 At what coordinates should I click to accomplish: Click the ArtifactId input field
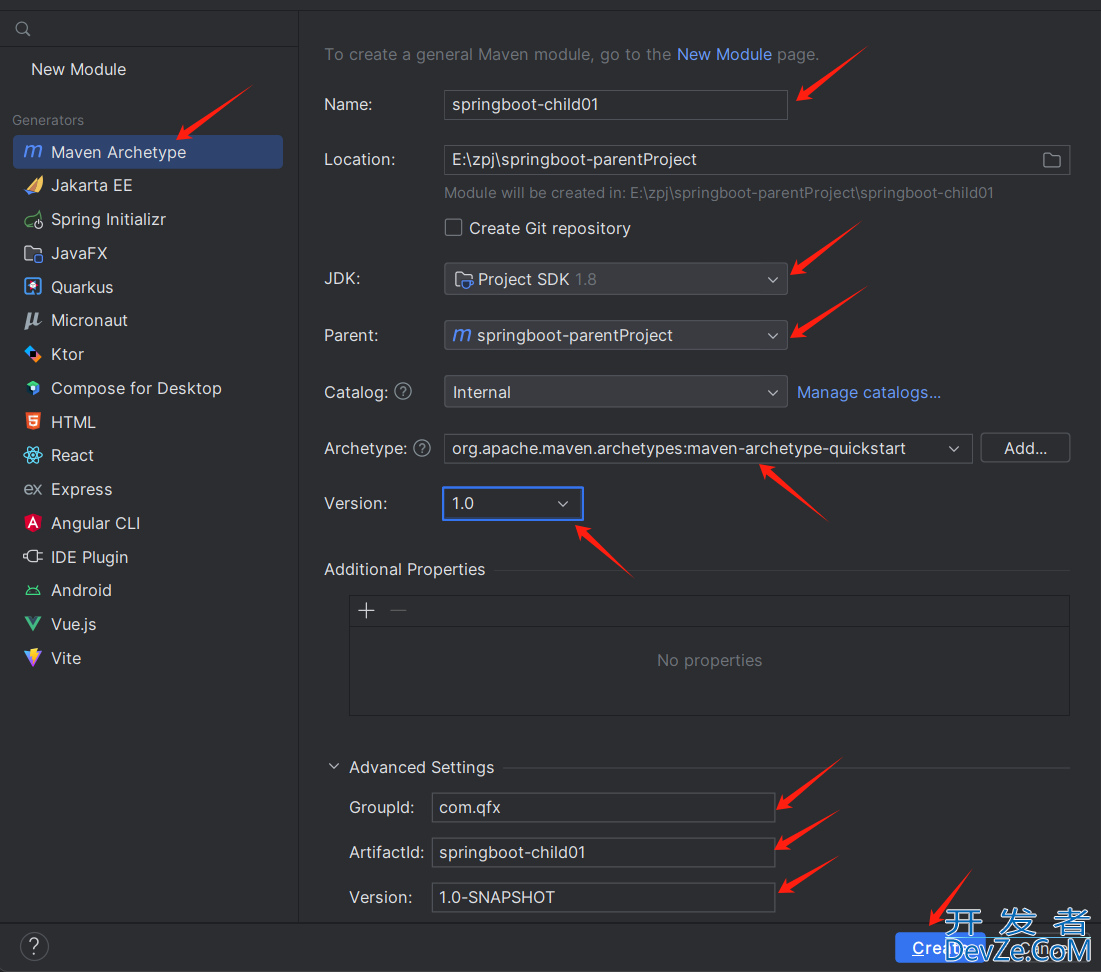[603, 853]
